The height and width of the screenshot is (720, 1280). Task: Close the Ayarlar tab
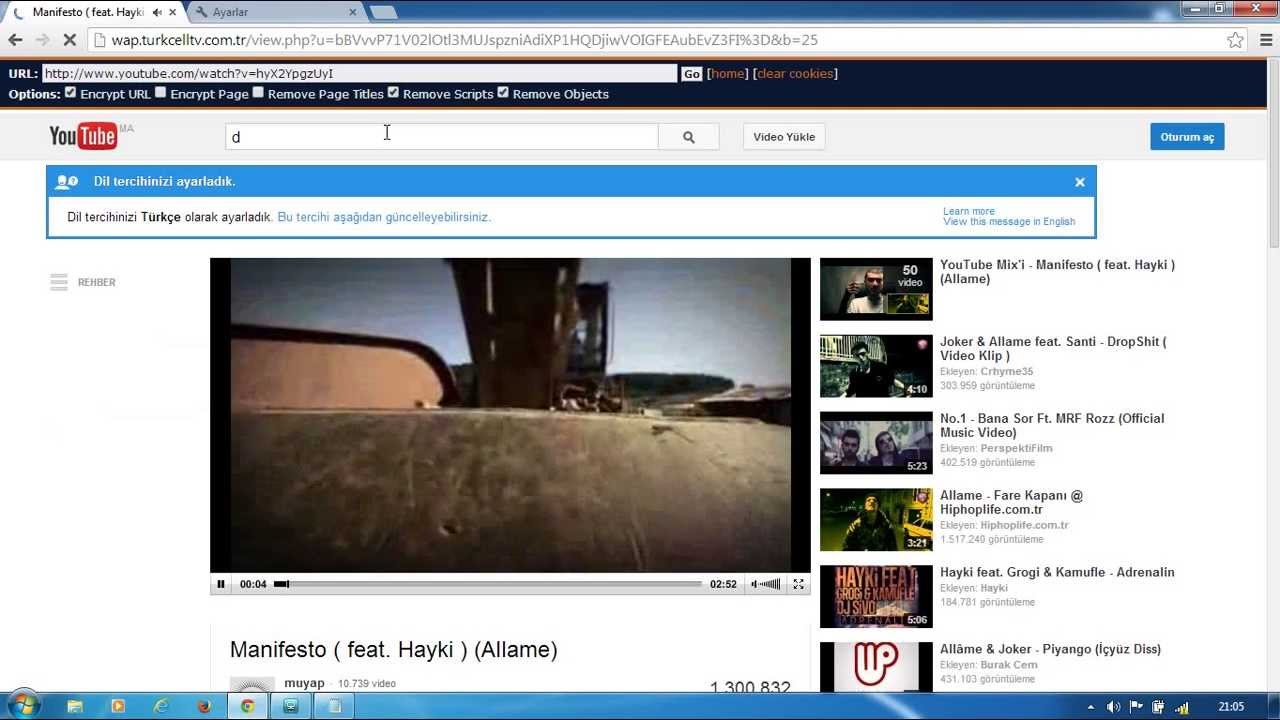[x=352, y=12]
